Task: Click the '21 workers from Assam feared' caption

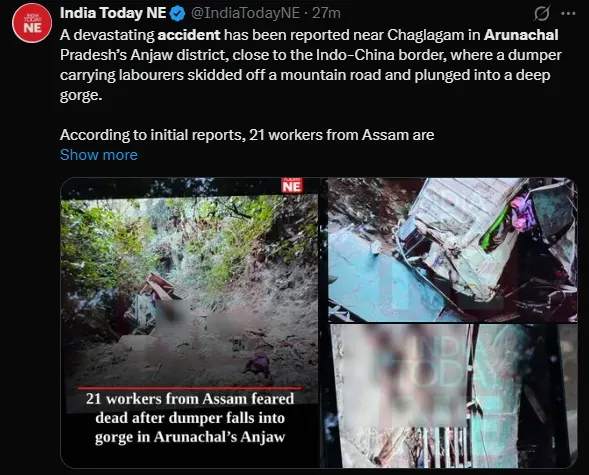Action: point(190,399)
